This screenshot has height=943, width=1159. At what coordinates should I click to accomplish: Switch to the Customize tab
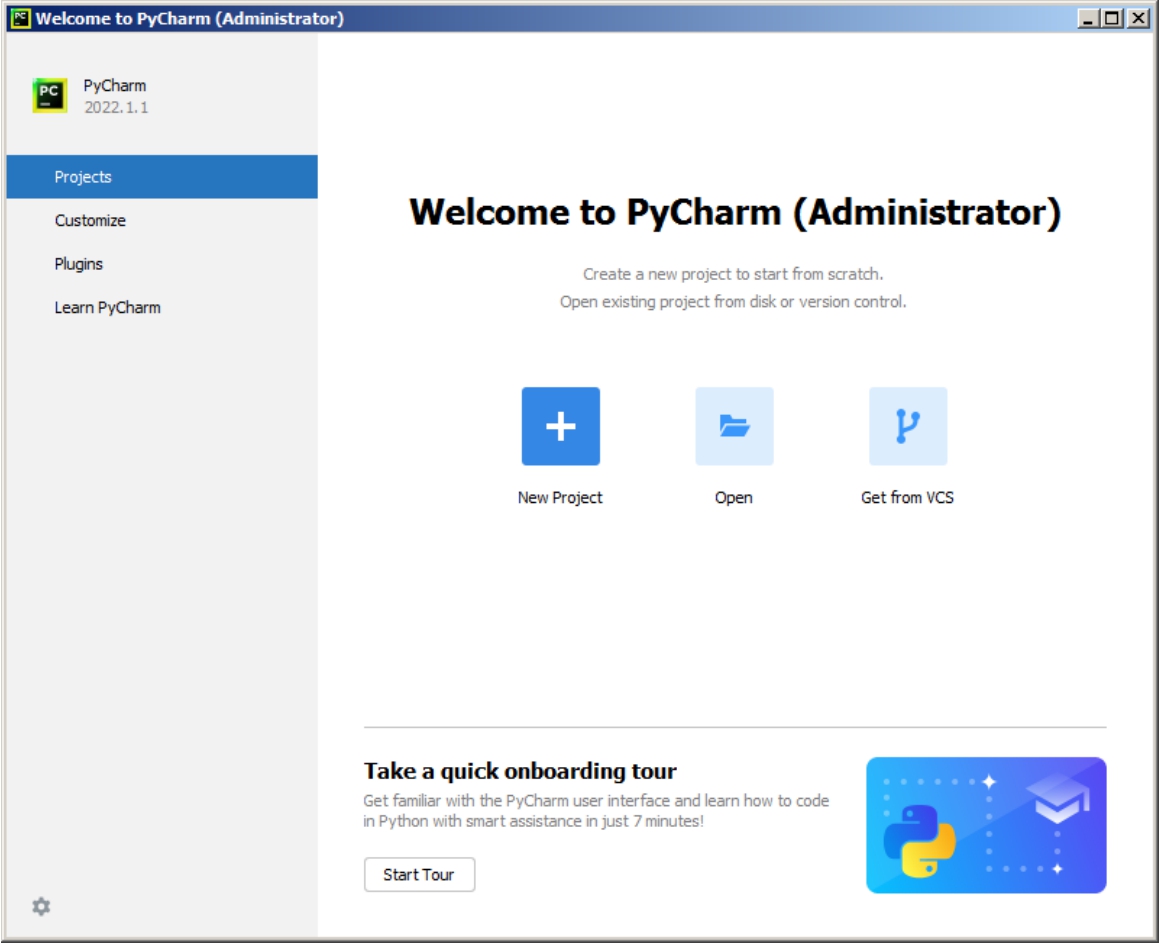click(x=90, y=221)
